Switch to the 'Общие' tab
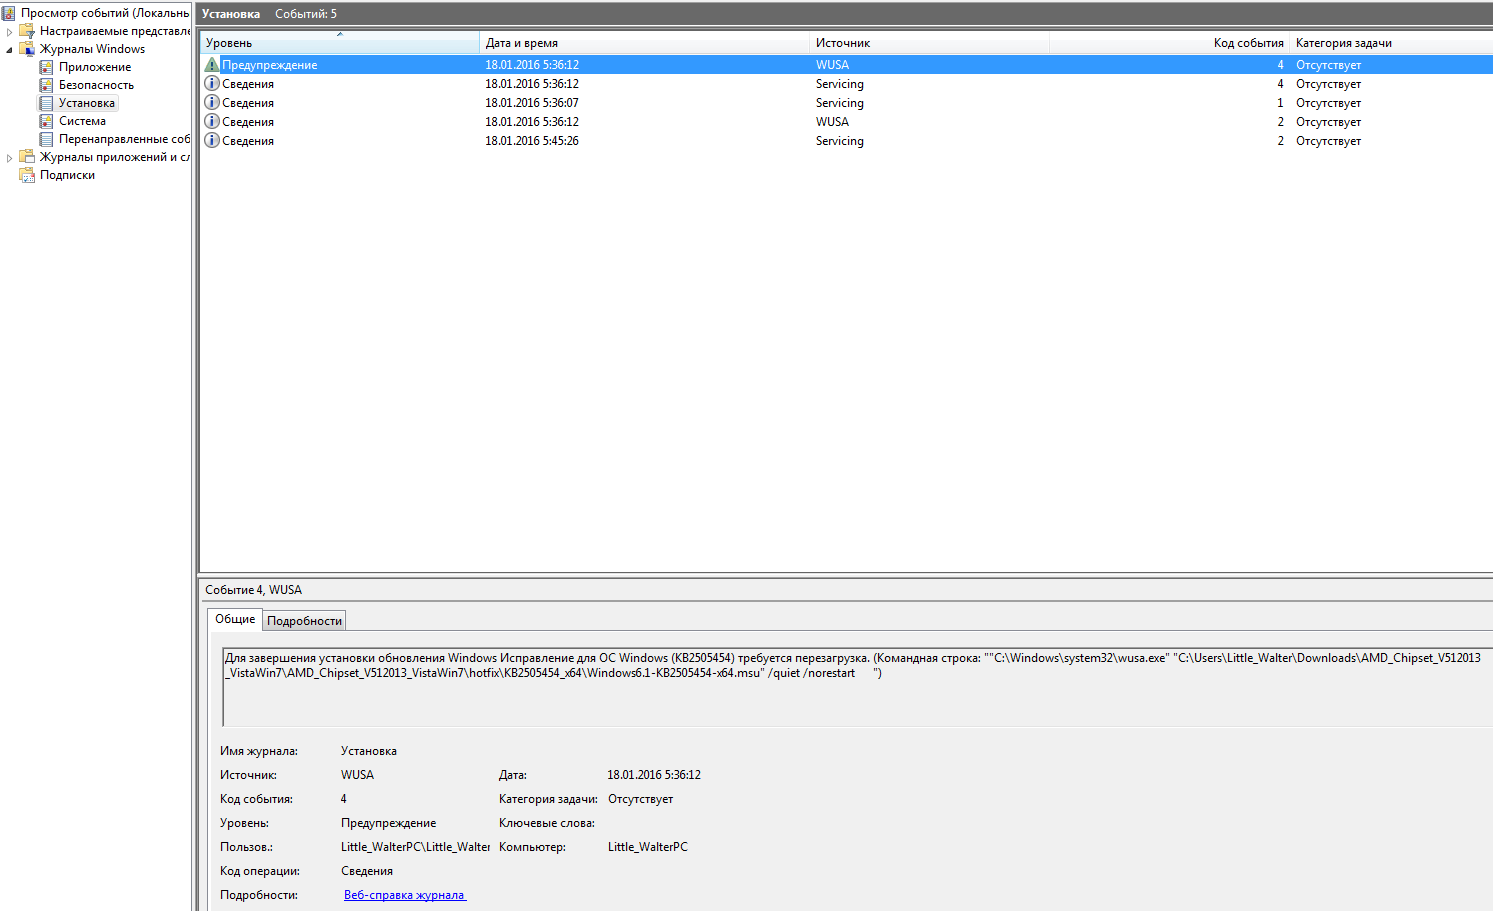The width and height of the screenshot is (1493, 911). [235, 620]
